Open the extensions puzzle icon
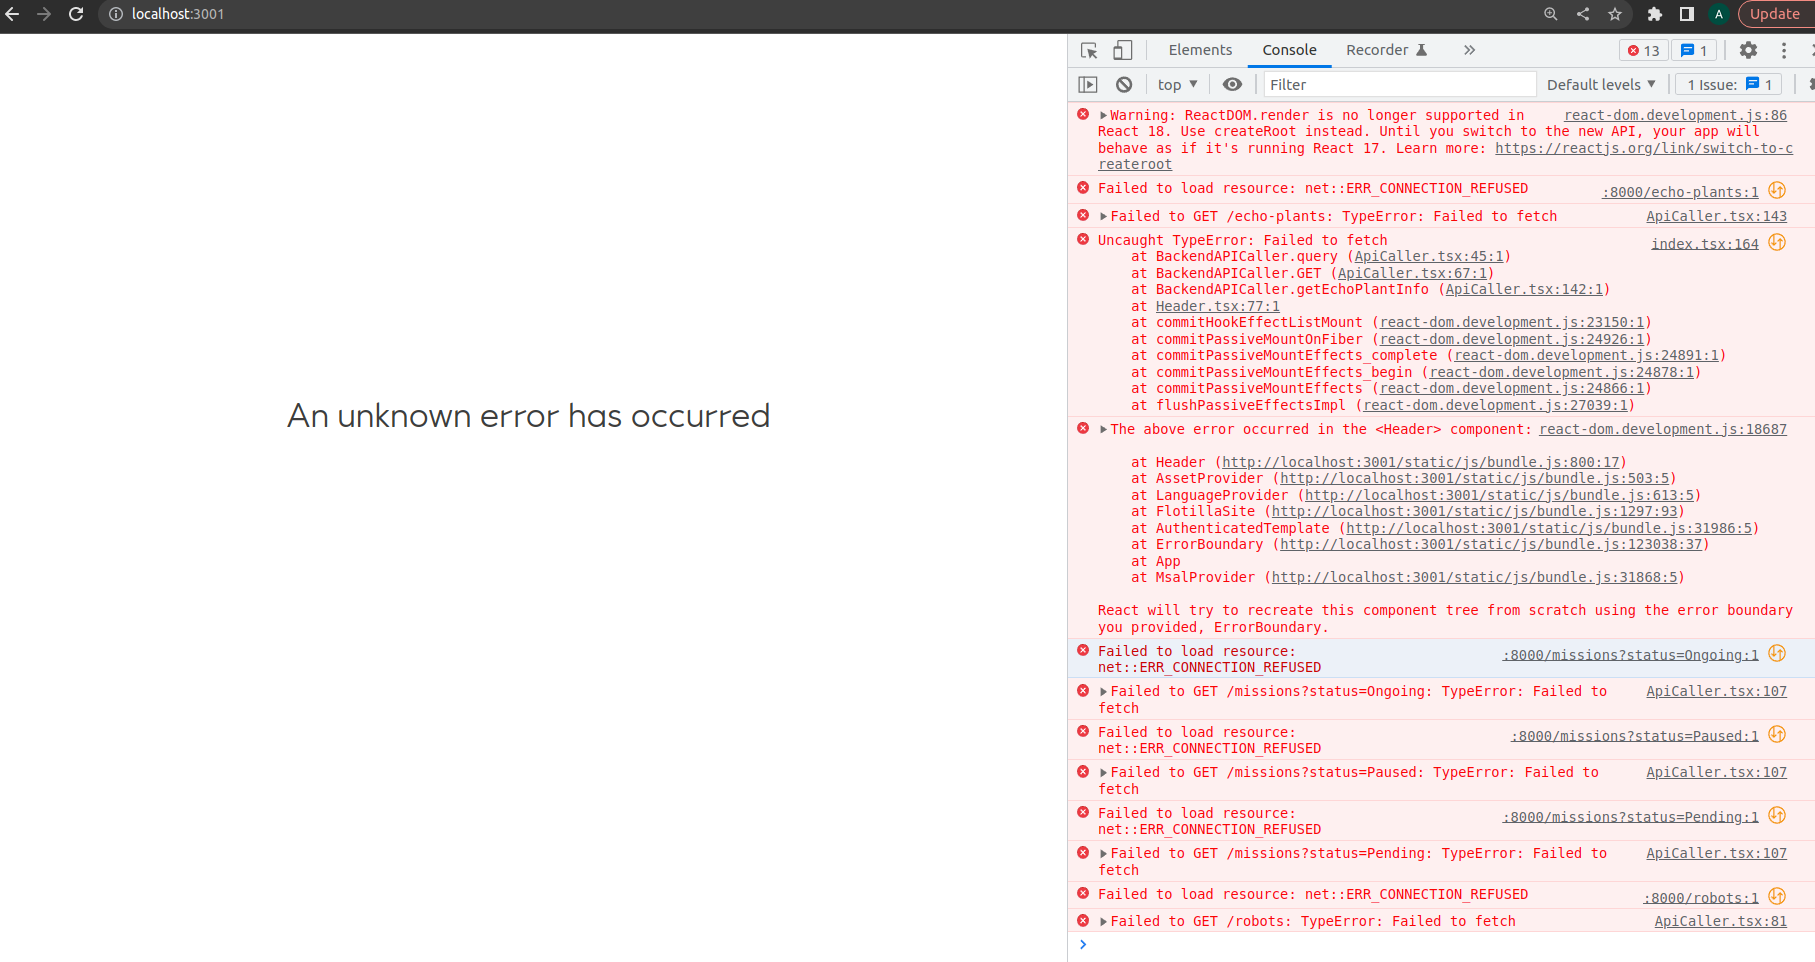 tap(1655, 14)
